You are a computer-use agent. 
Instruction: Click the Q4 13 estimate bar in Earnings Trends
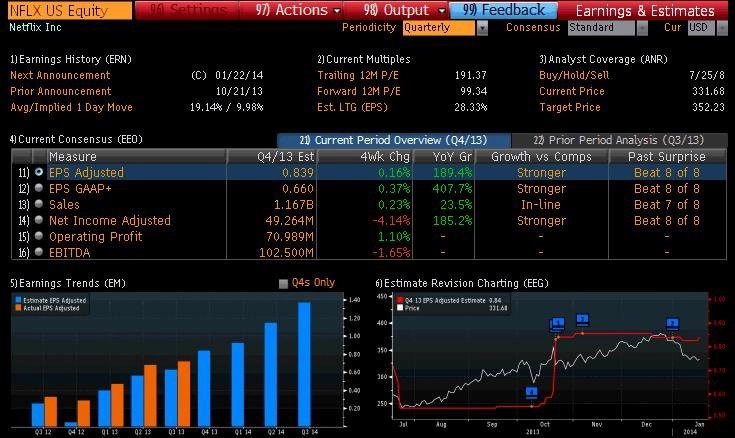point(204,388)
